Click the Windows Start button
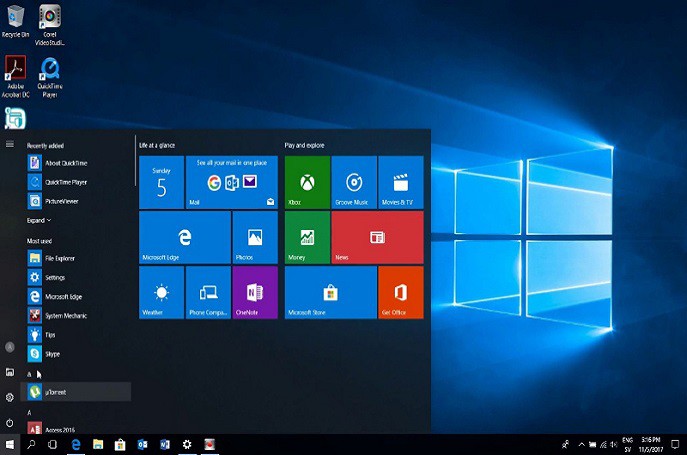 point(10,444)
